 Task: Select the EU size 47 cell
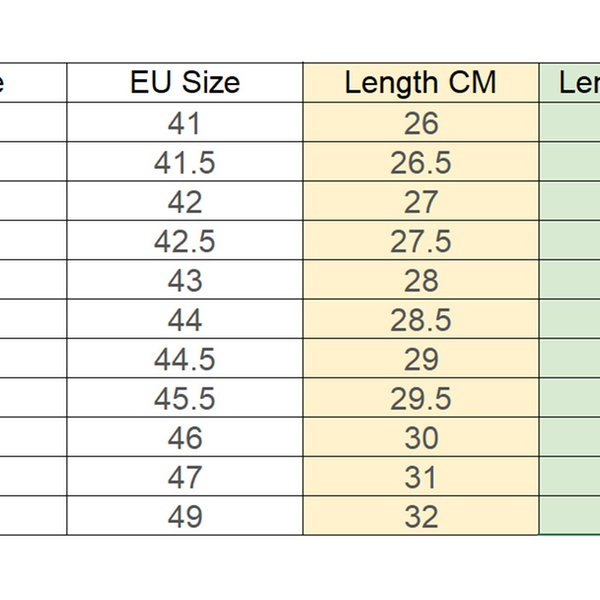[185, 477]
